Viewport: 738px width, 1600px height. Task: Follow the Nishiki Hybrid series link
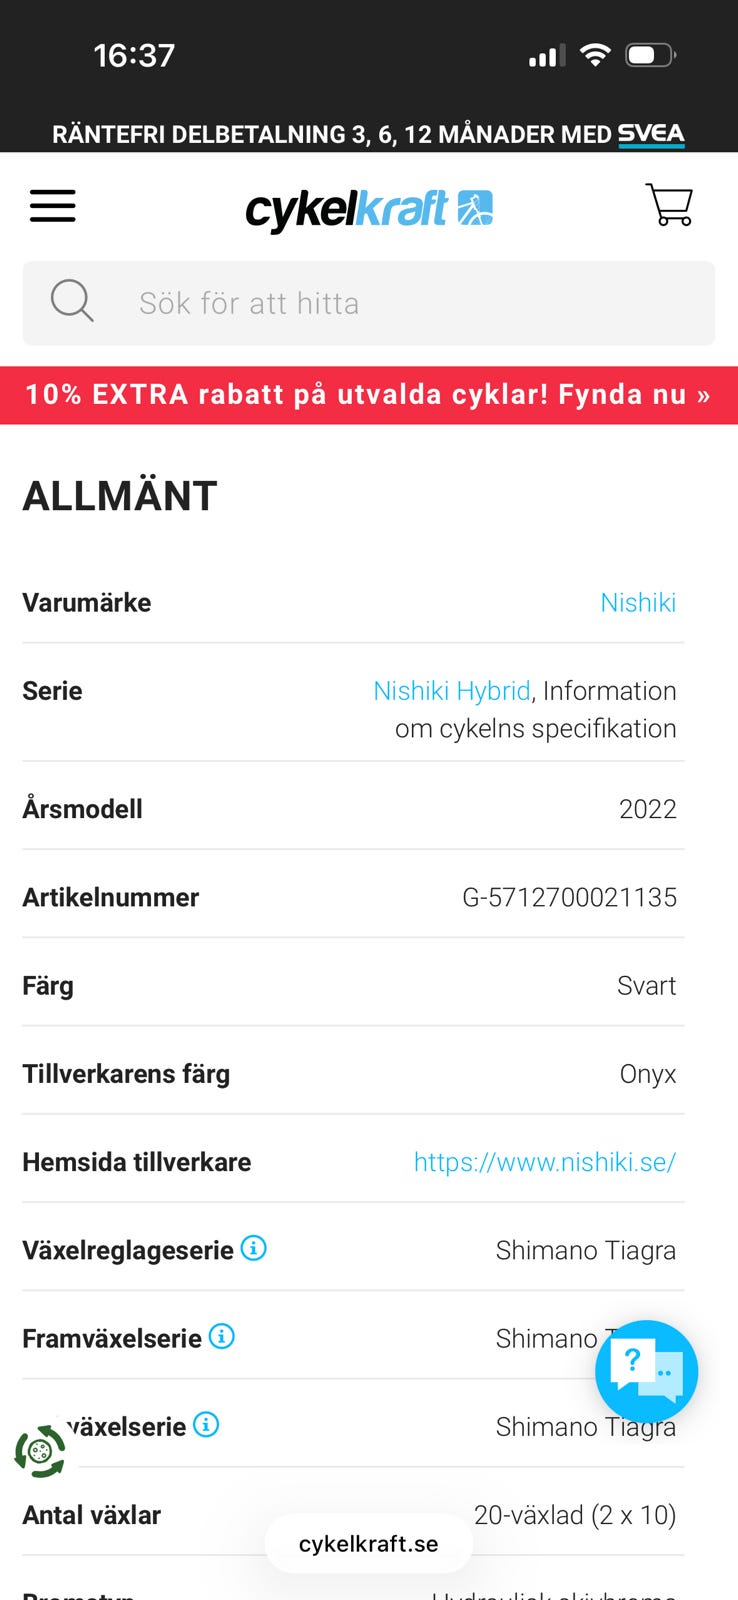(x=451, y=691)
